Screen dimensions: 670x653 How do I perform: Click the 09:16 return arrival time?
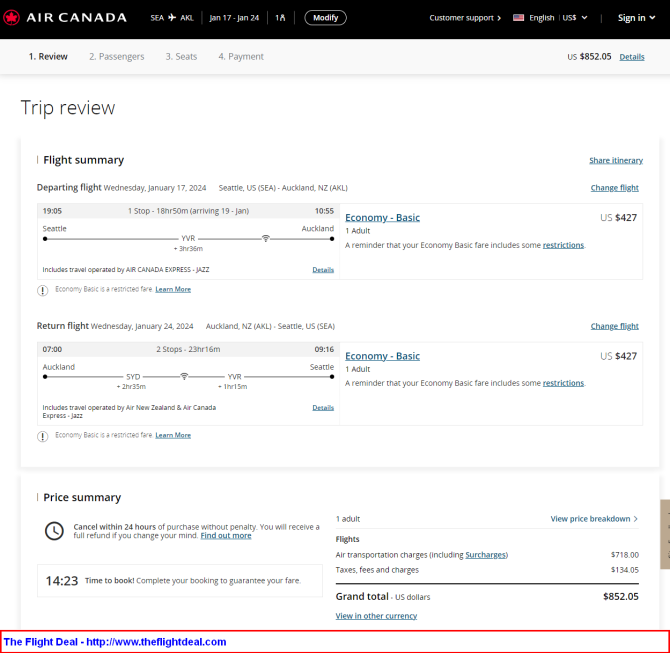(324, 349)
